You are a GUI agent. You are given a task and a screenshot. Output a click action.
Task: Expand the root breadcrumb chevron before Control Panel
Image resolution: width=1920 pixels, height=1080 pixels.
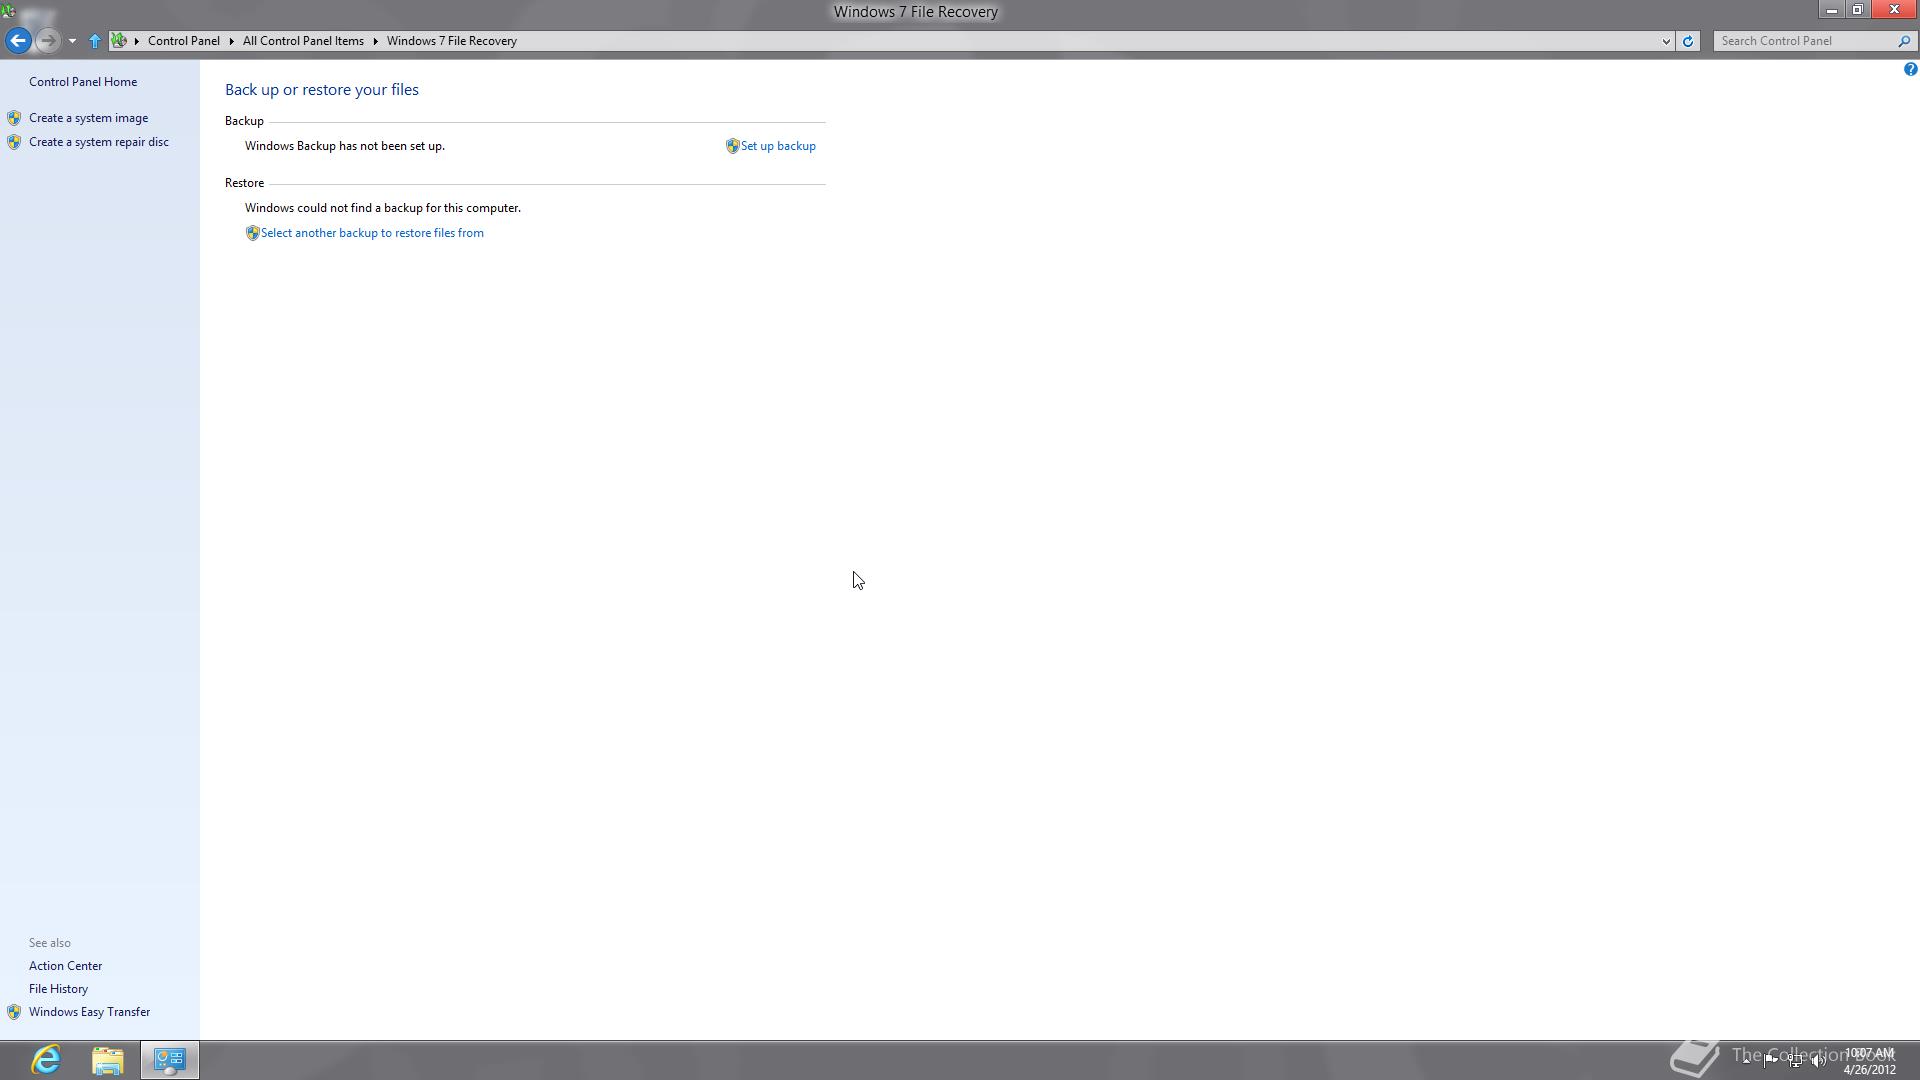137,41
